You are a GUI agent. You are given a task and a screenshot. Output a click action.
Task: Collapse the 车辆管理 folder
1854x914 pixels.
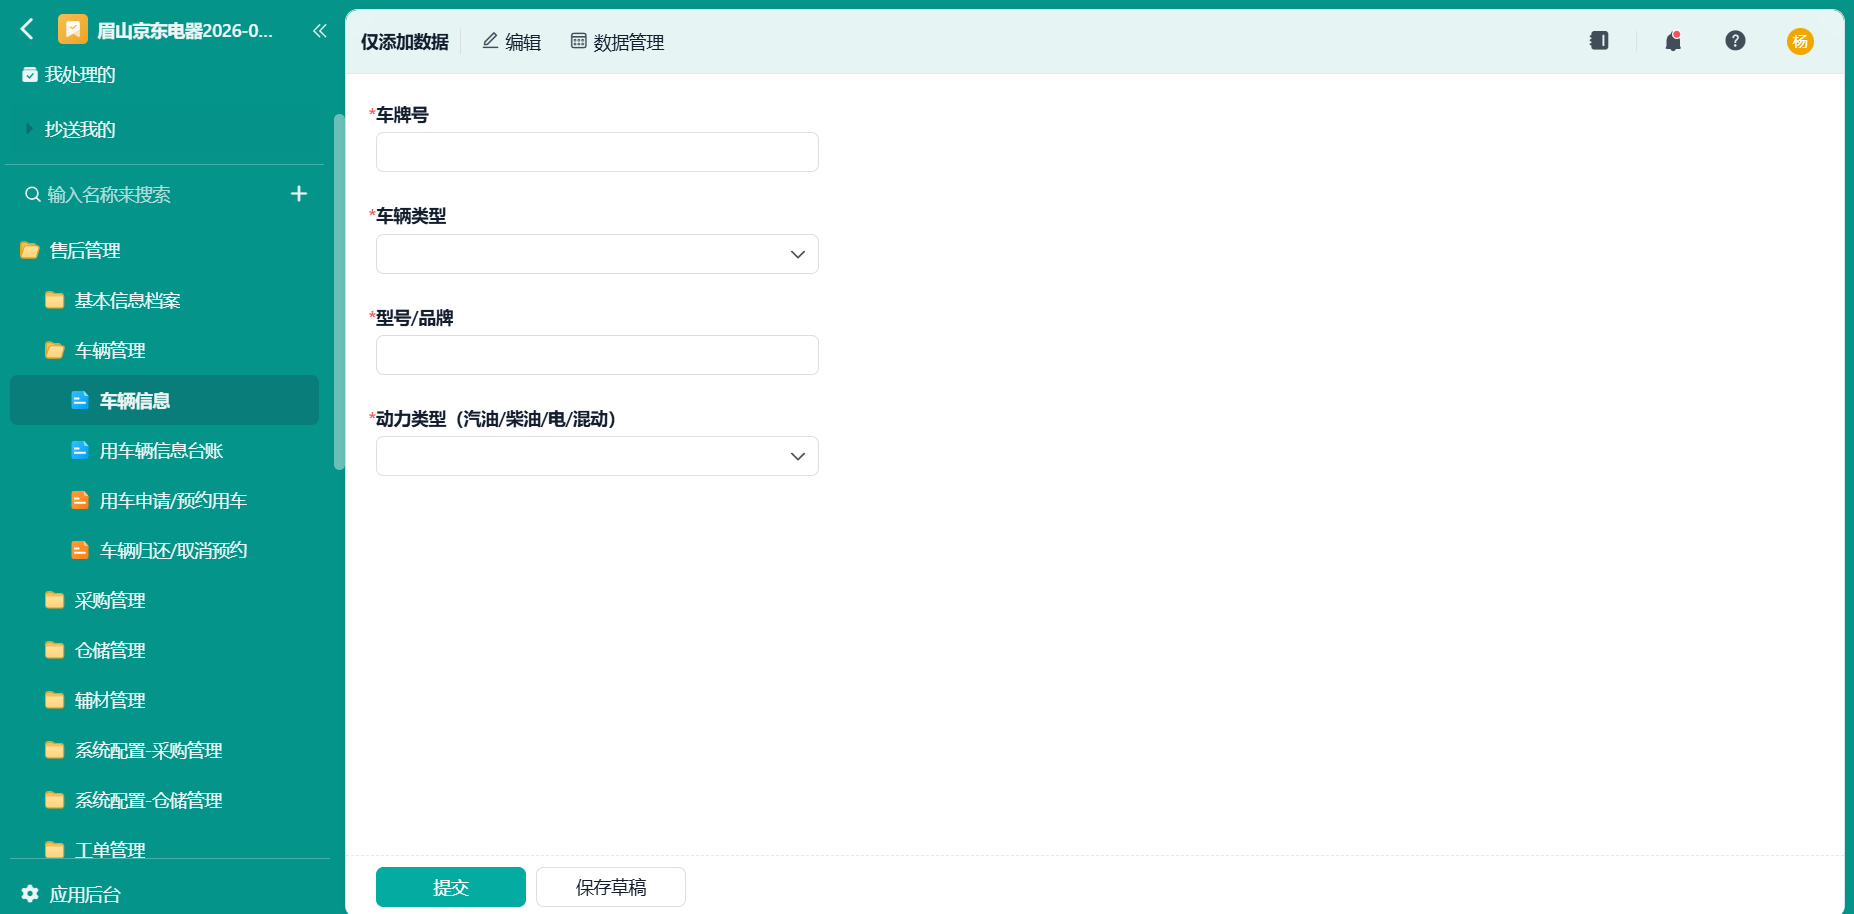point(110,350)
